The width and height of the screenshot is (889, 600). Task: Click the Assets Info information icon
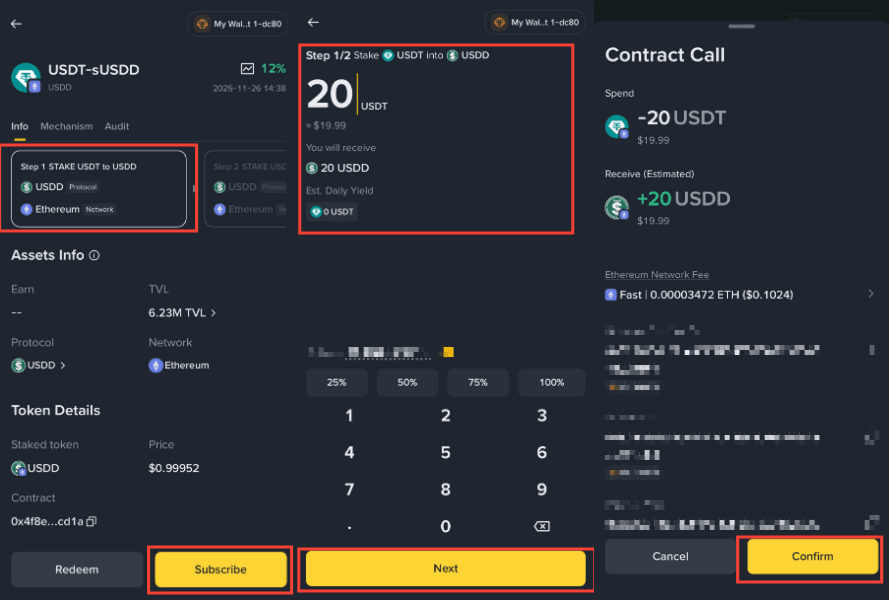coord(94,255)
